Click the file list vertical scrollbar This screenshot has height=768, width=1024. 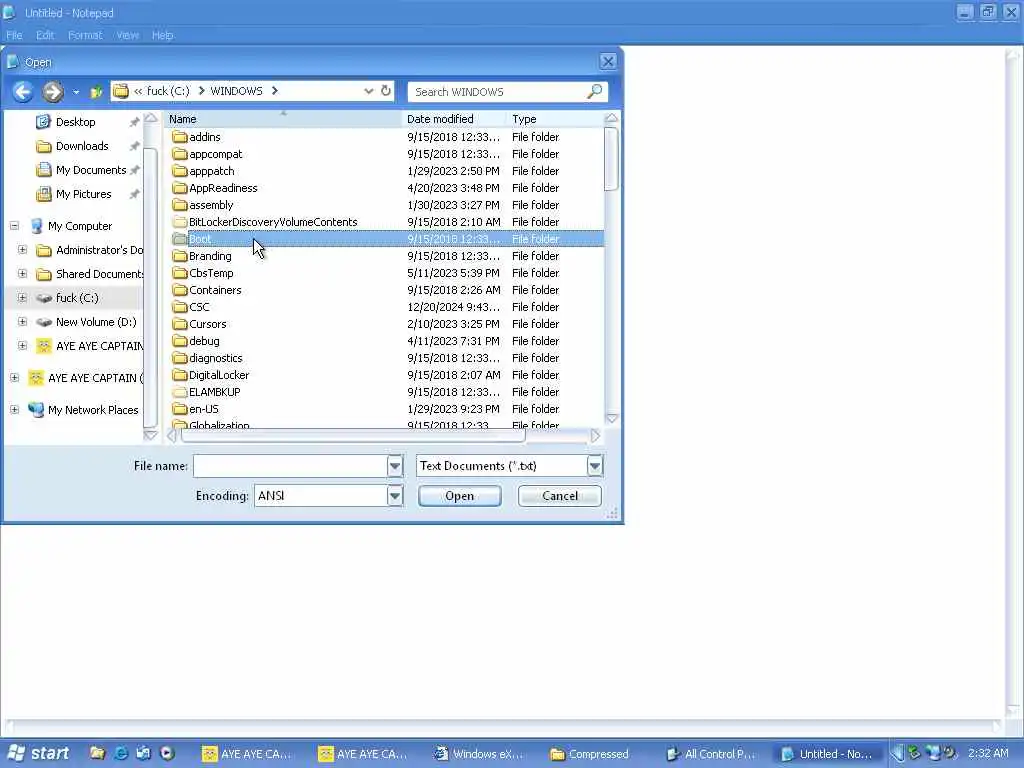coord(611,159)
